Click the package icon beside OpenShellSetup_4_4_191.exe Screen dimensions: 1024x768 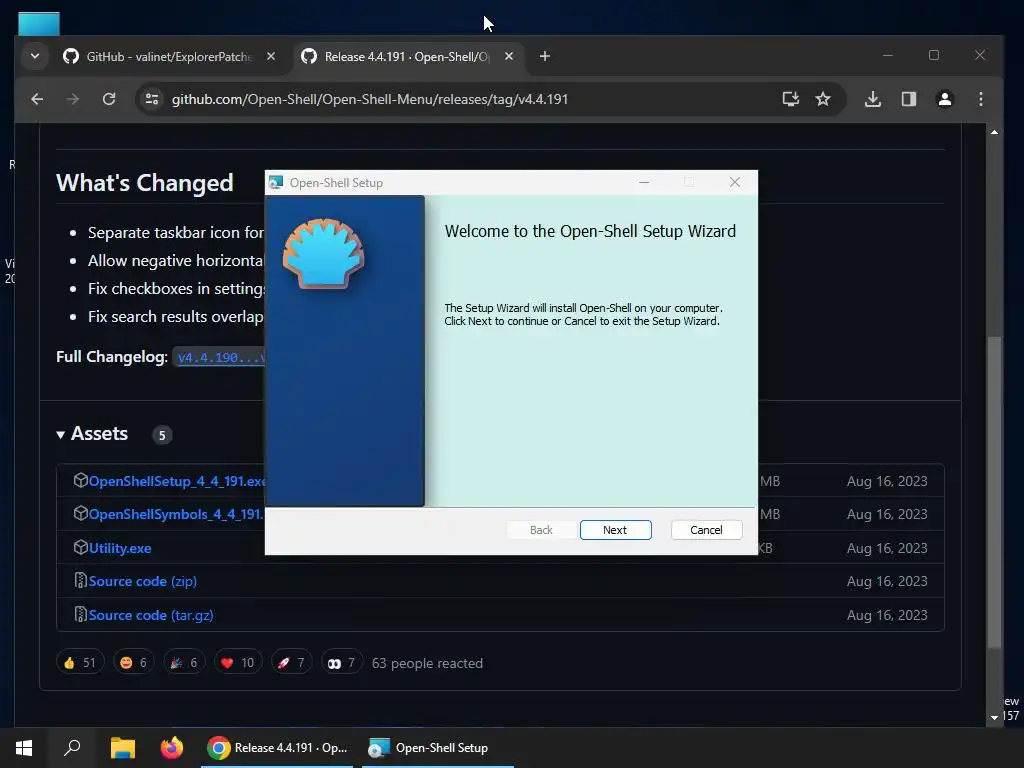(x=80, y=481)
